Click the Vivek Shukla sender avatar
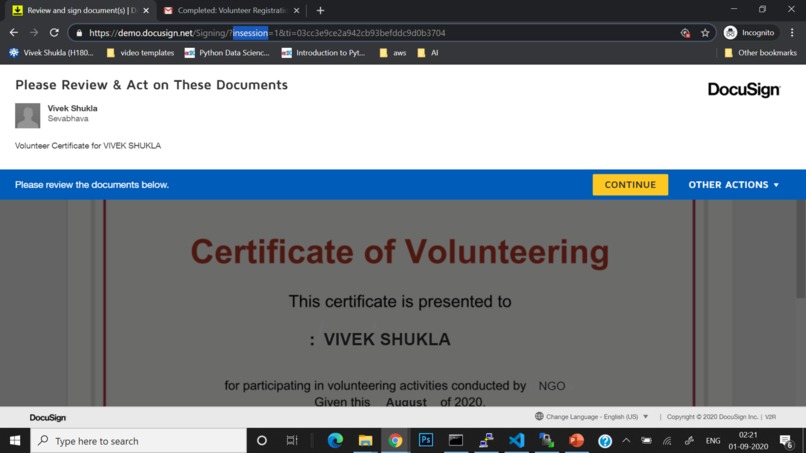Image resolution: width=806 pixels, height=453 pixels. point(27,115)
